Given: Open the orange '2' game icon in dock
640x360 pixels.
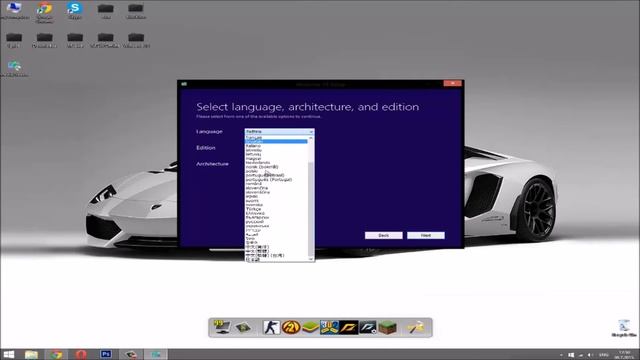Looking at the screenshot, I should tap(291, 327).
